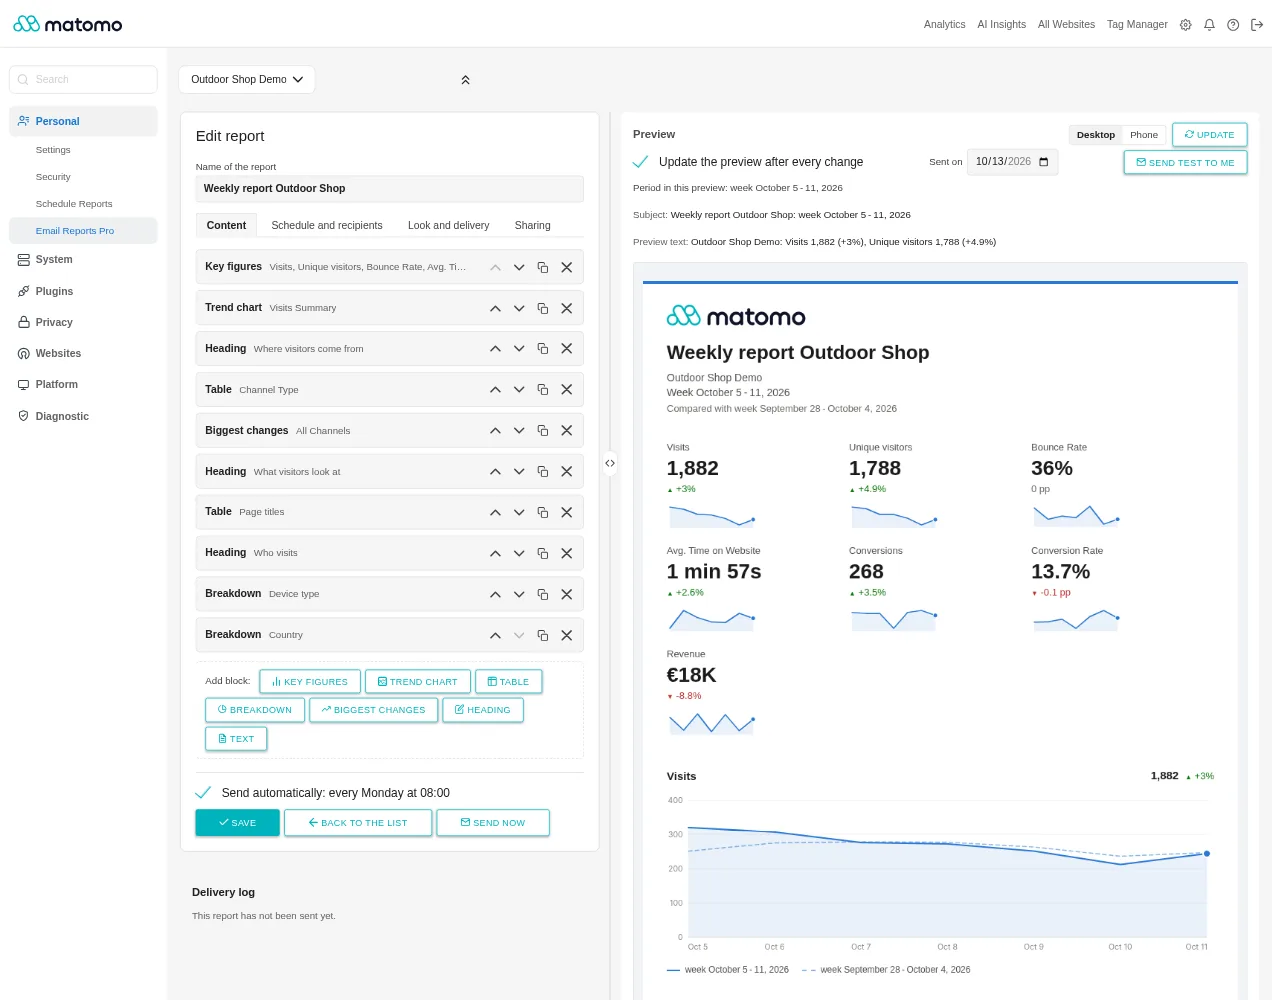Toggle Update the preview after every change
Screen dimensions: 1272x1000
[x=641, y=162]
